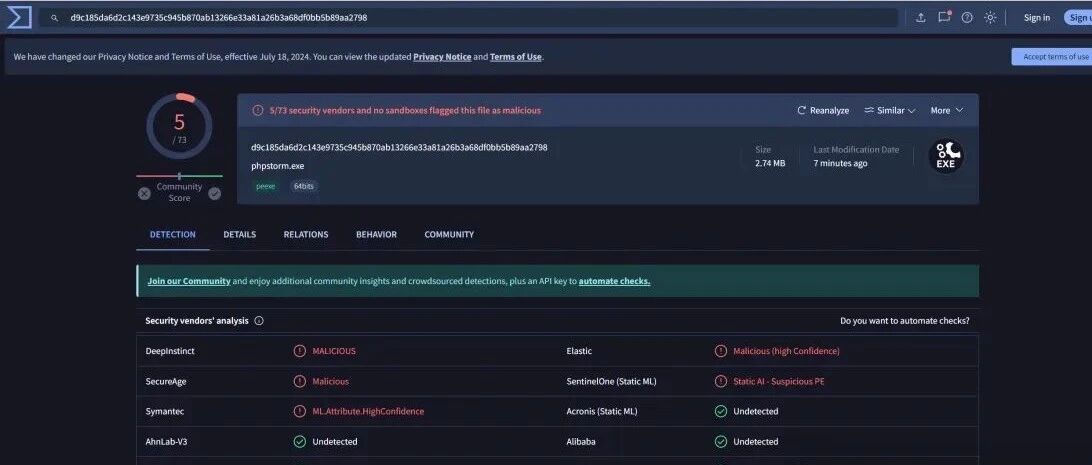The image size is (1092, 465).
Task: Click the SentinelOne (Static ML) vendor name
Action: [611, 381]
